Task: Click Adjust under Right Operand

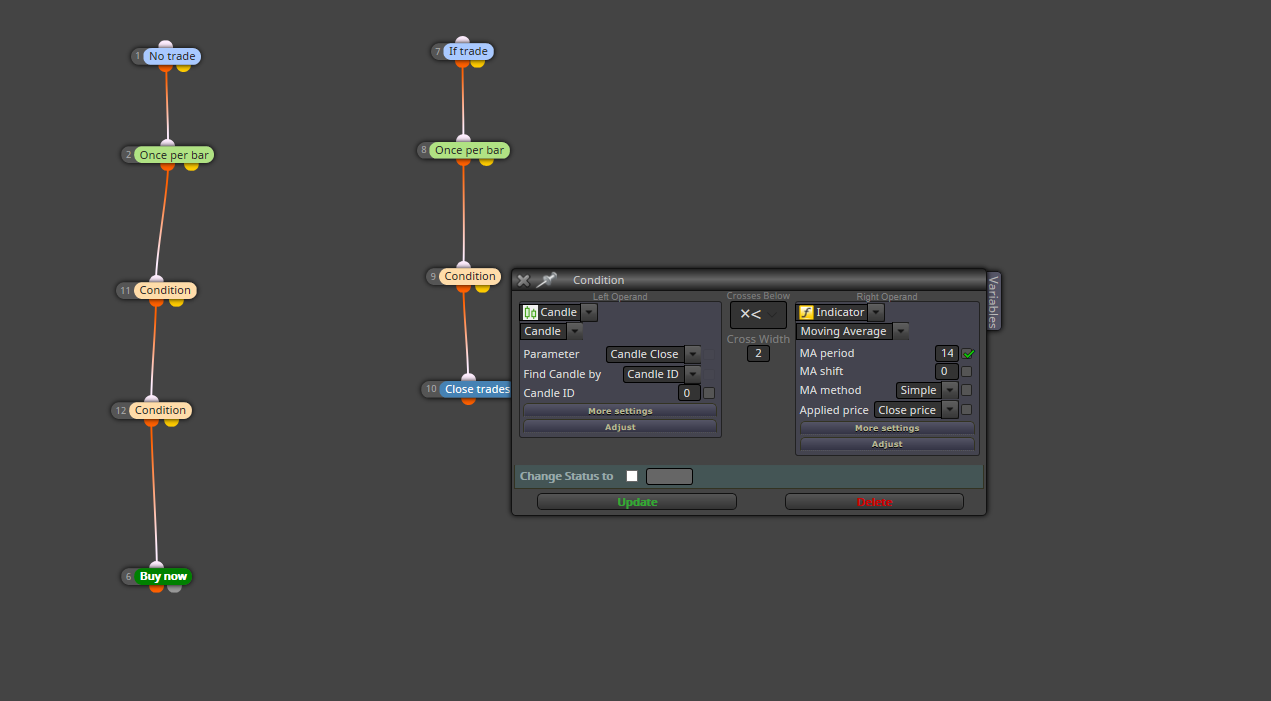Action: click(887, 444)
